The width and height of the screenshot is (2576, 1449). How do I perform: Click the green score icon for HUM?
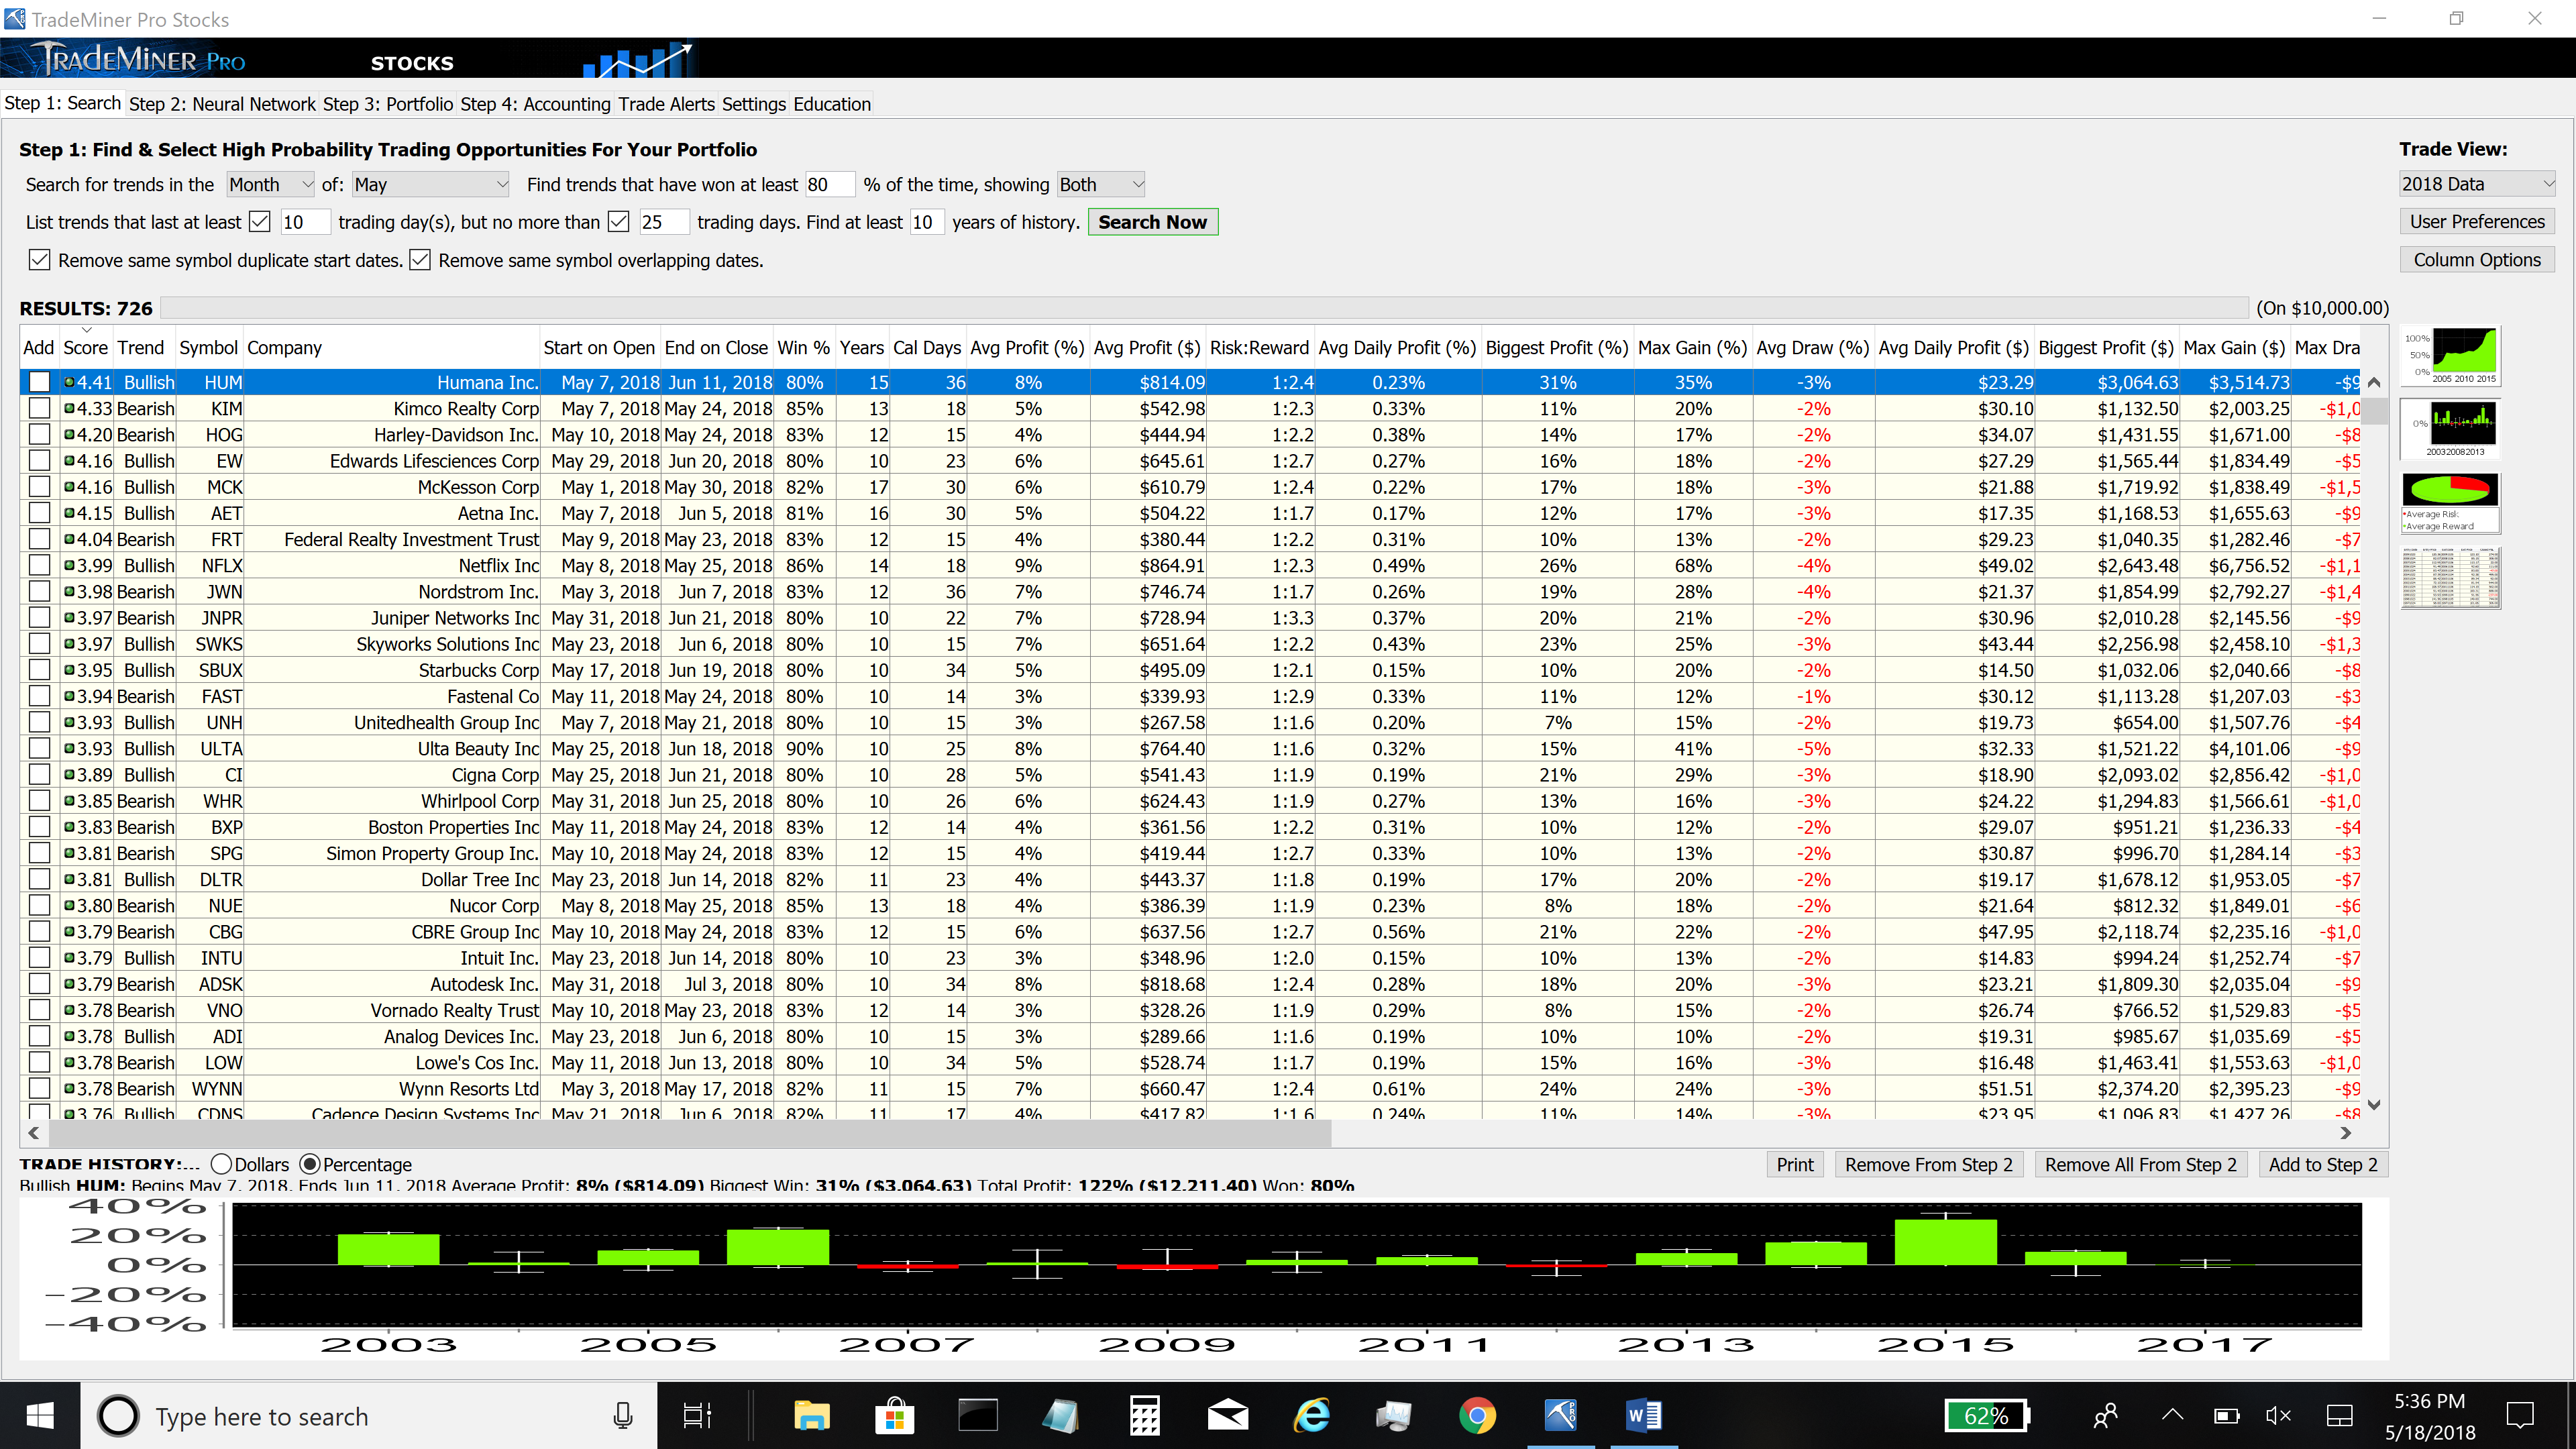point(69,382)
